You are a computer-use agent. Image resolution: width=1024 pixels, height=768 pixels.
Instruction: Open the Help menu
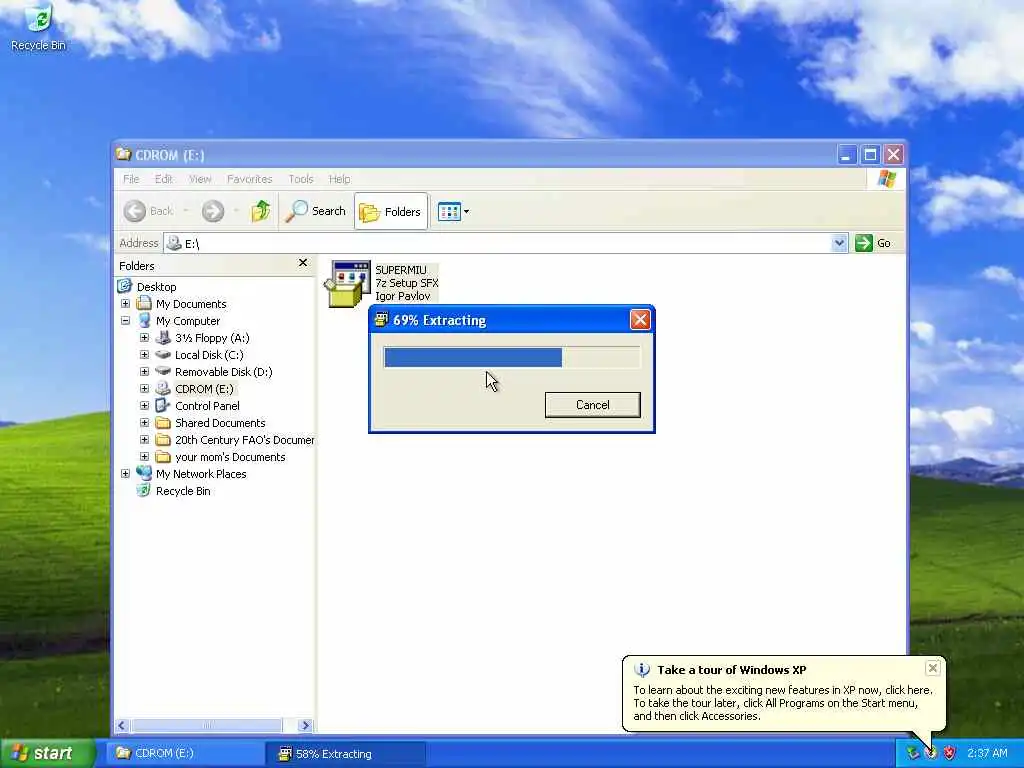[x=339, y=179]
